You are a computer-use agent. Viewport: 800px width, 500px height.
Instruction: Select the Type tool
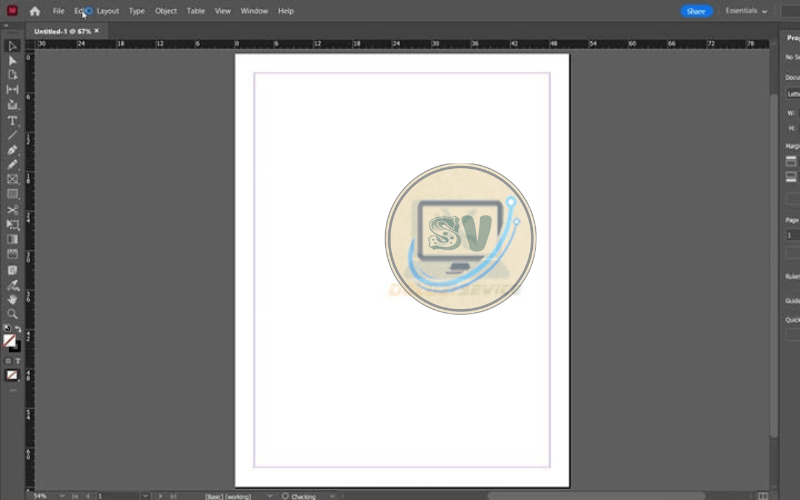point(12,120)
